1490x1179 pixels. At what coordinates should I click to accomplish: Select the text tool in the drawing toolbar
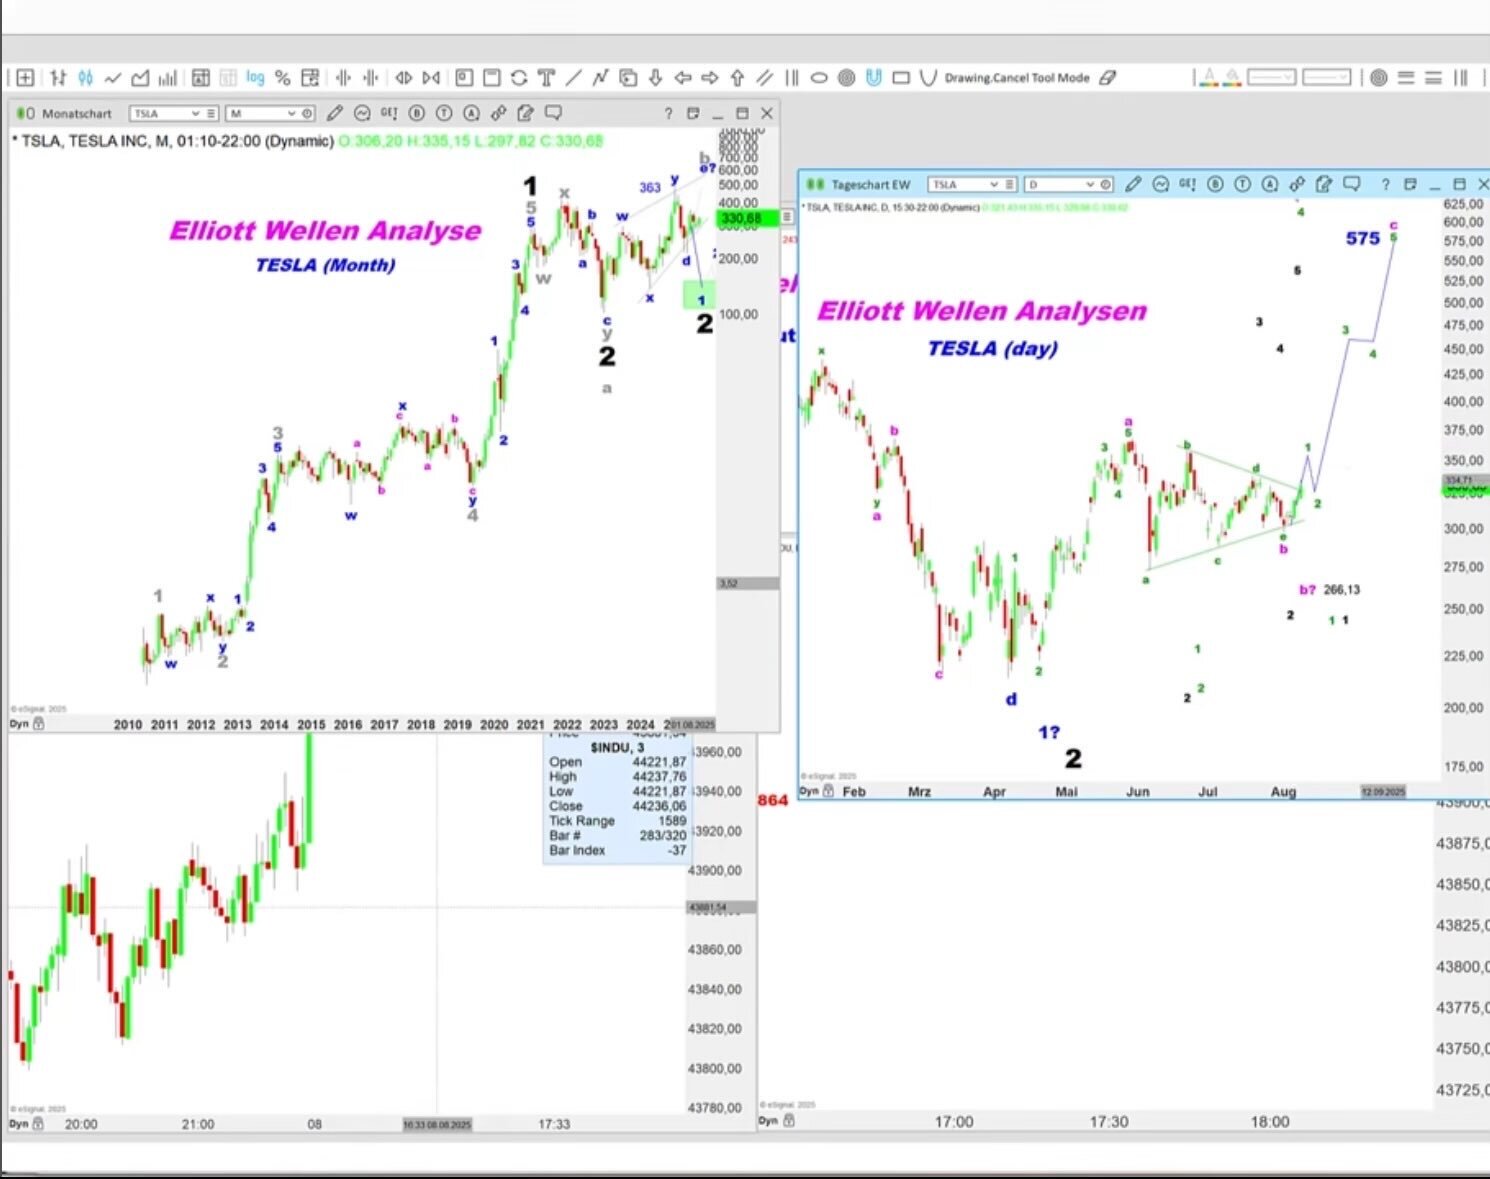(x=546, y=78)
